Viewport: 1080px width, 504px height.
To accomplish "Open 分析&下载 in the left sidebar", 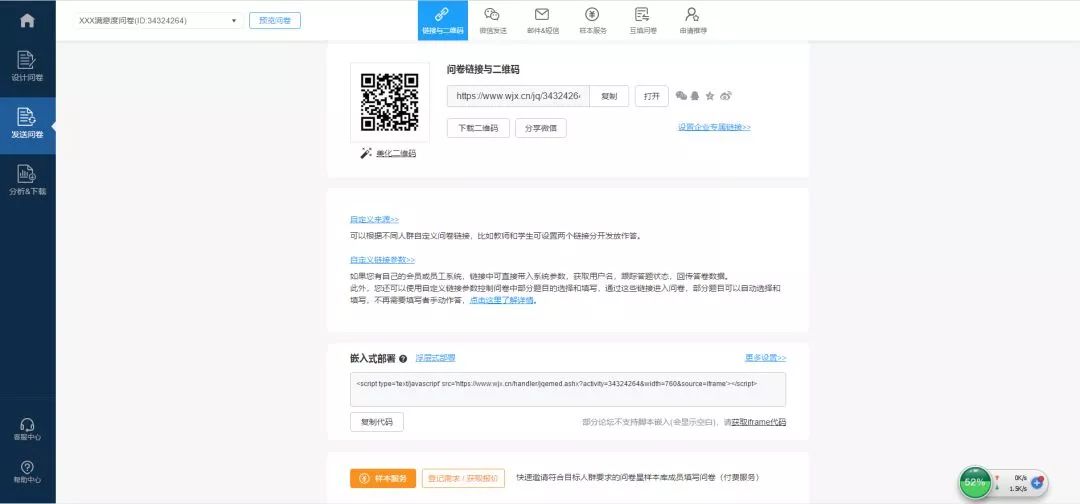I will pyautogui.click(x=28, y=180).
